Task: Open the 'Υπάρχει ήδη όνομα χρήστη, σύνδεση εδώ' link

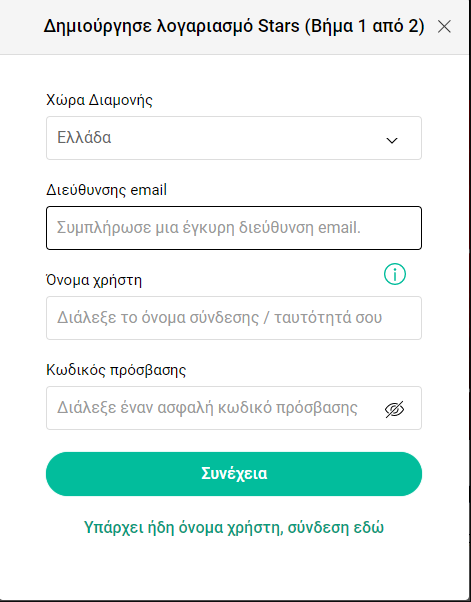Action: [234, 528]
